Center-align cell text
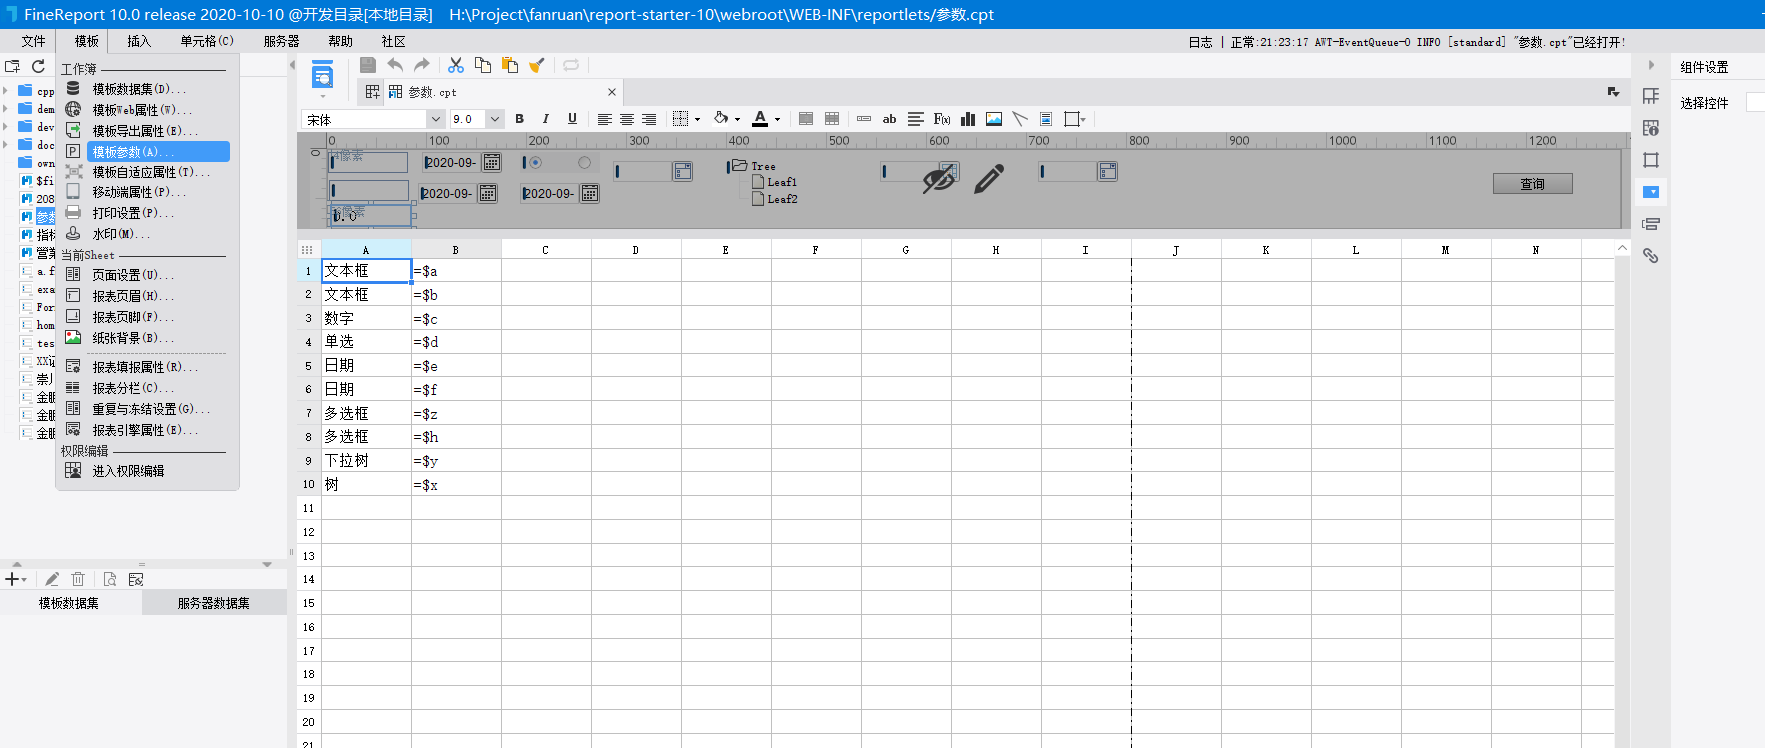Image resolution: width=1765 pixels, height=748 pixels. (x=627, y=119)
